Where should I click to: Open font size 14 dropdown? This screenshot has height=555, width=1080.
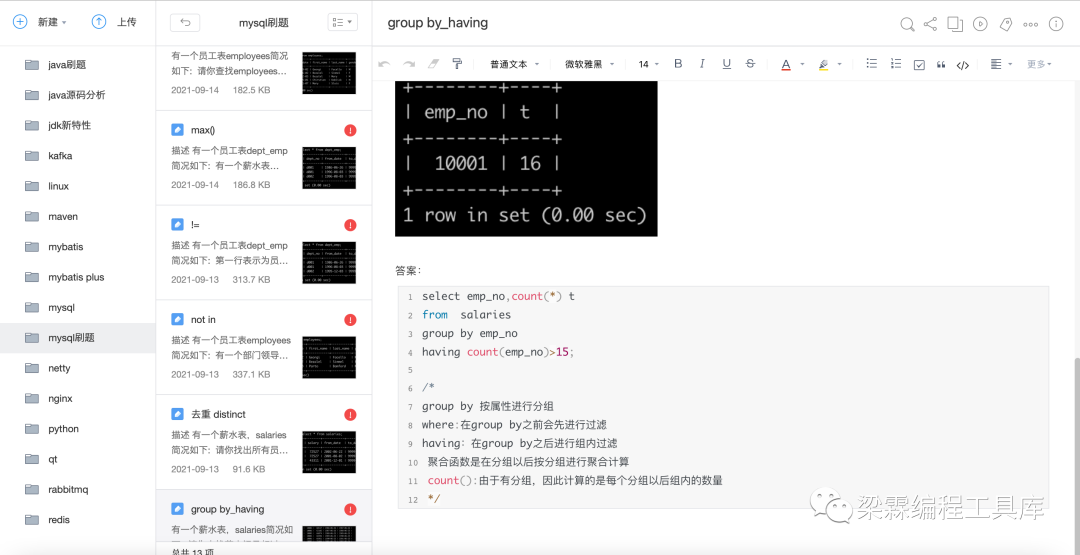tap(648, 64)
